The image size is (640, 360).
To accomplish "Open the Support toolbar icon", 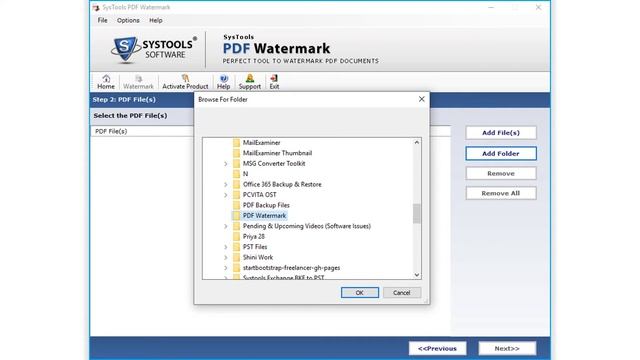I will point(250,82).
